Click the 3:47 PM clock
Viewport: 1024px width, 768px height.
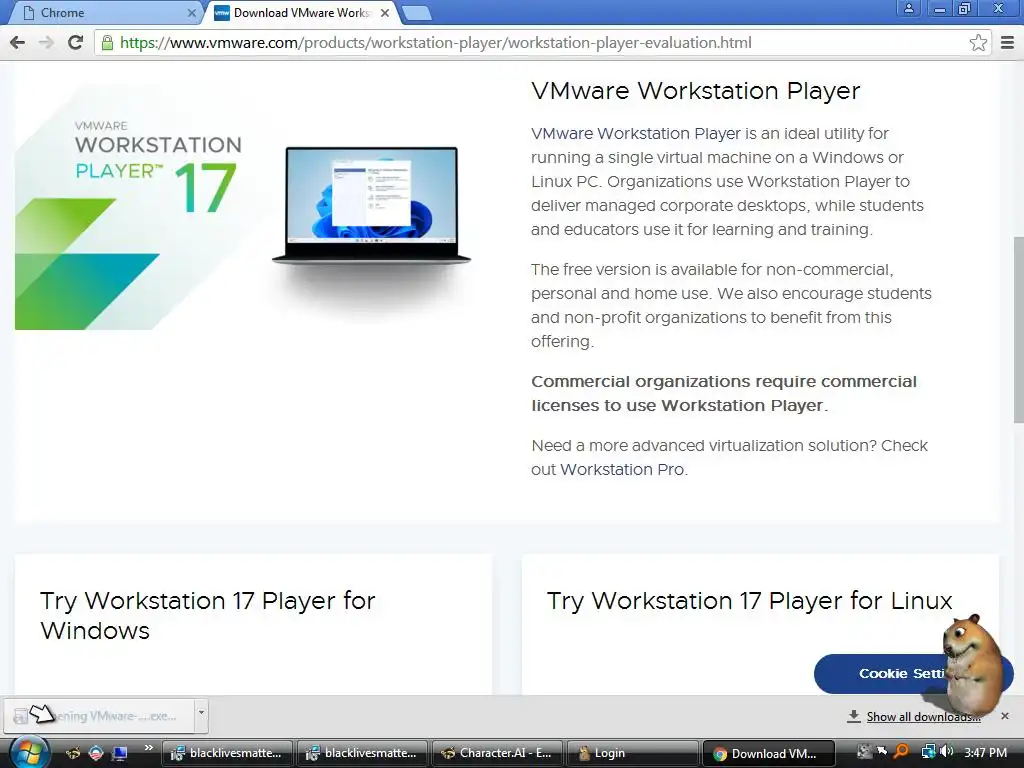985,753
